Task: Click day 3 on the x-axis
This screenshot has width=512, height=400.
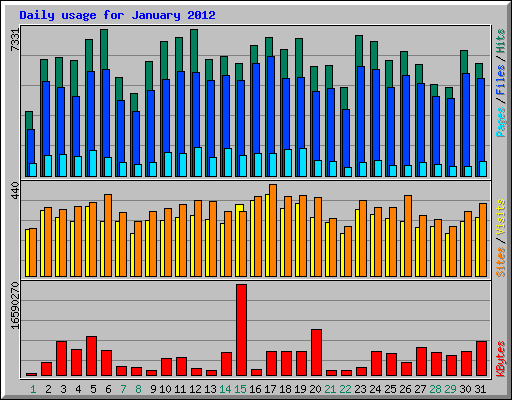Action: 63,389
